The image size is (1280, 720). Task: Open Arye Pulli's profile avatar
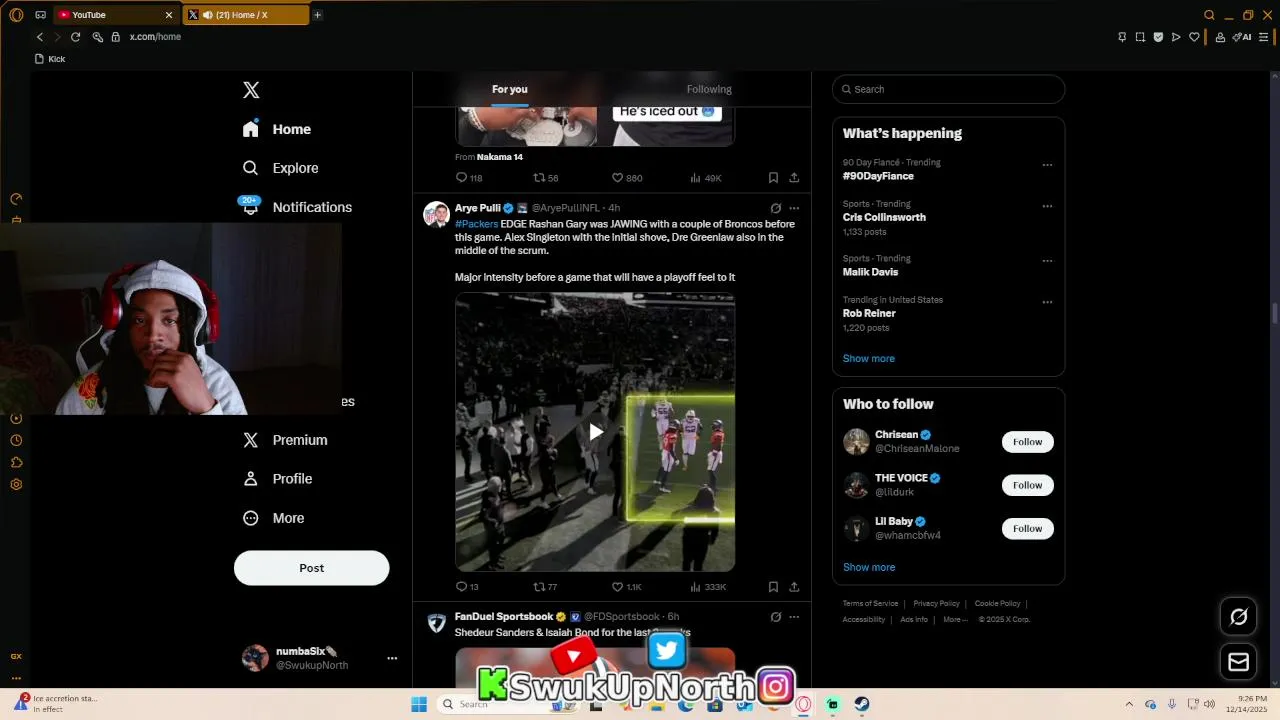coord(436,214)
